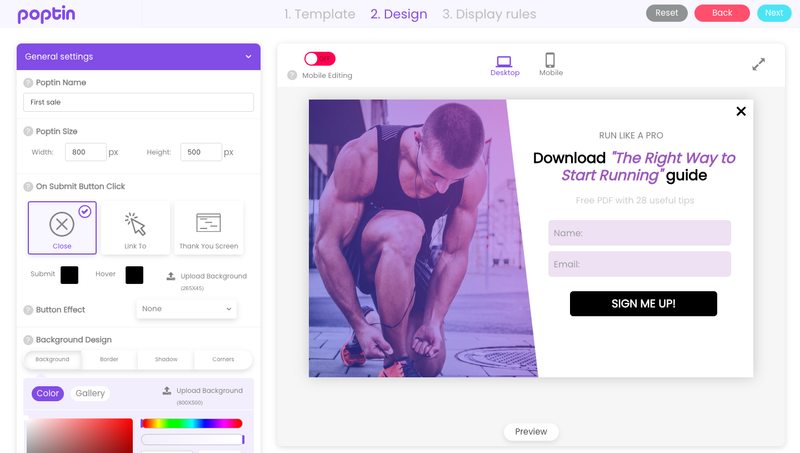Click the Download guide headline text
The width and height of the screenshot is (800, 453).
634,167
